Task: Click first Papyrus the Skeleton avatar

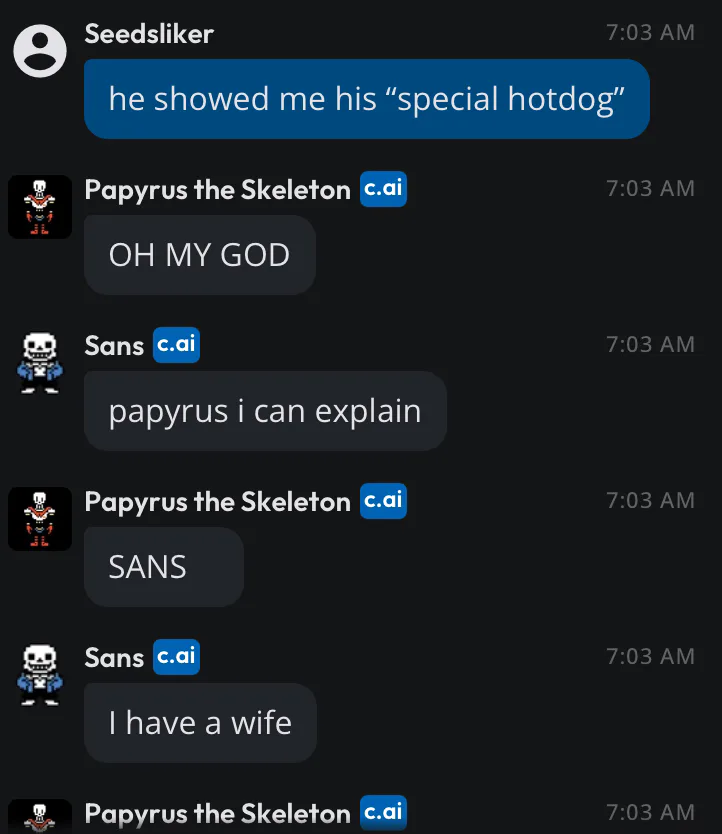Action: click(40, 207)
